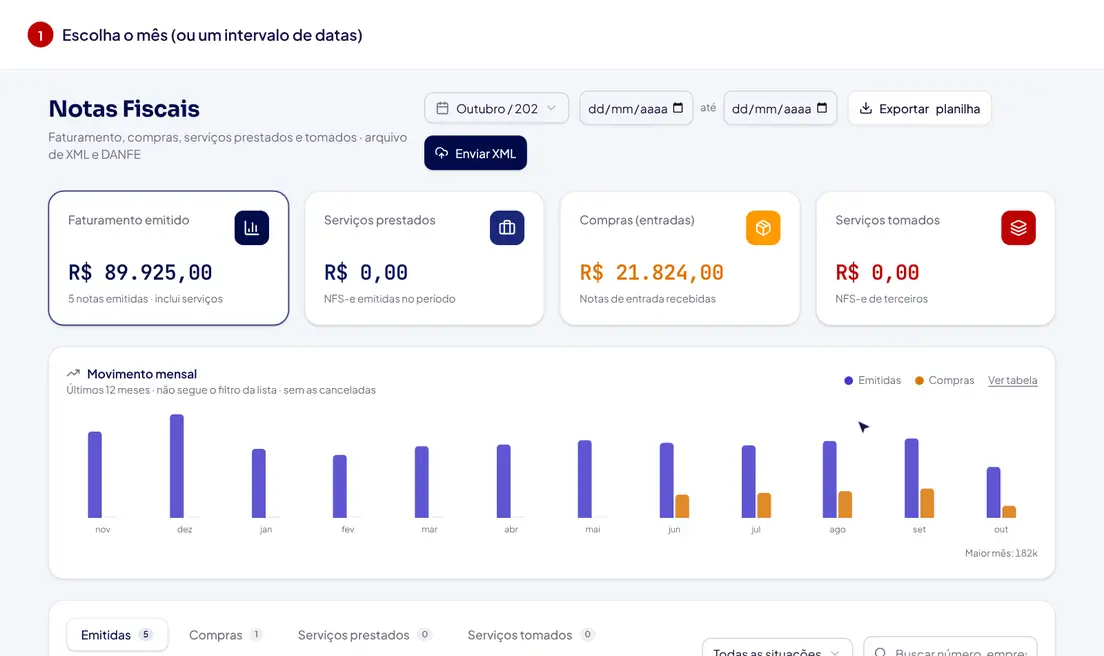Click the purple Emitidas bar for nov

[95, 475]
